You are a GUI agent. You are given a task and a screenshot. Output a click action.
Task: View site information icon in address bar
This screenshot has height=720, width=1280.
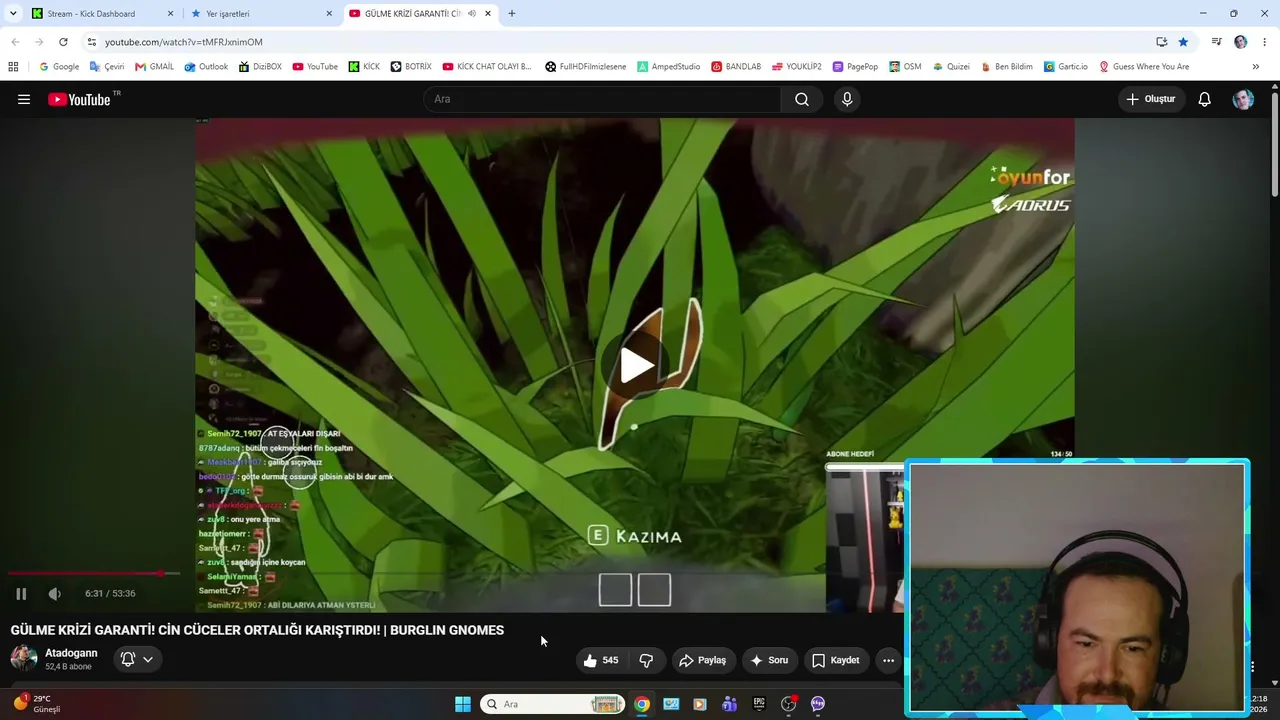[x=91, y=42]
